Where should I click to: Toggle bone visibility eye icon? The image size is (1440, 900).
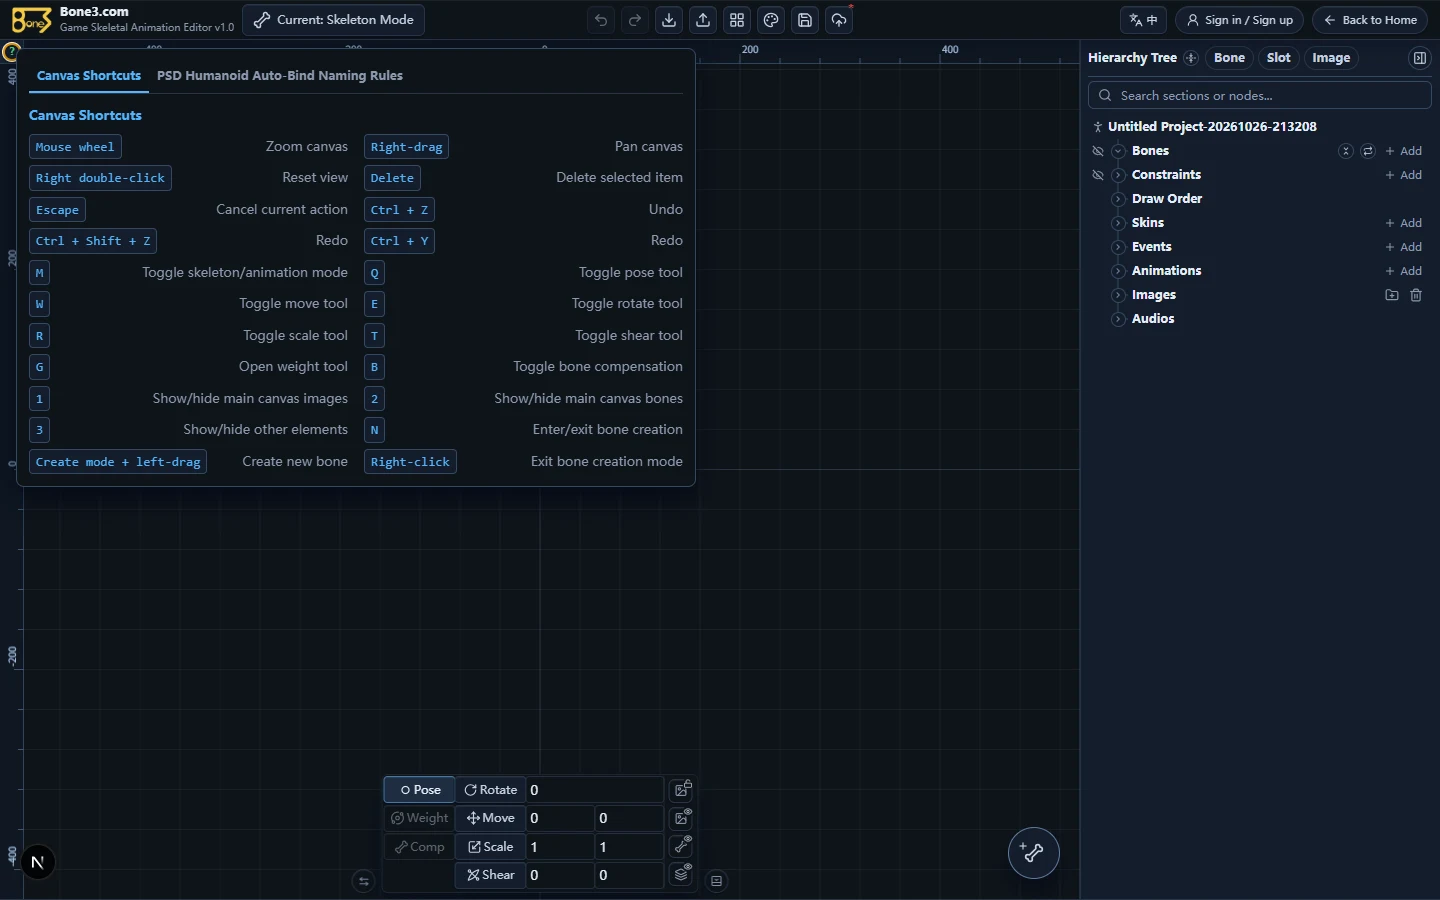[x=682, y=846]
